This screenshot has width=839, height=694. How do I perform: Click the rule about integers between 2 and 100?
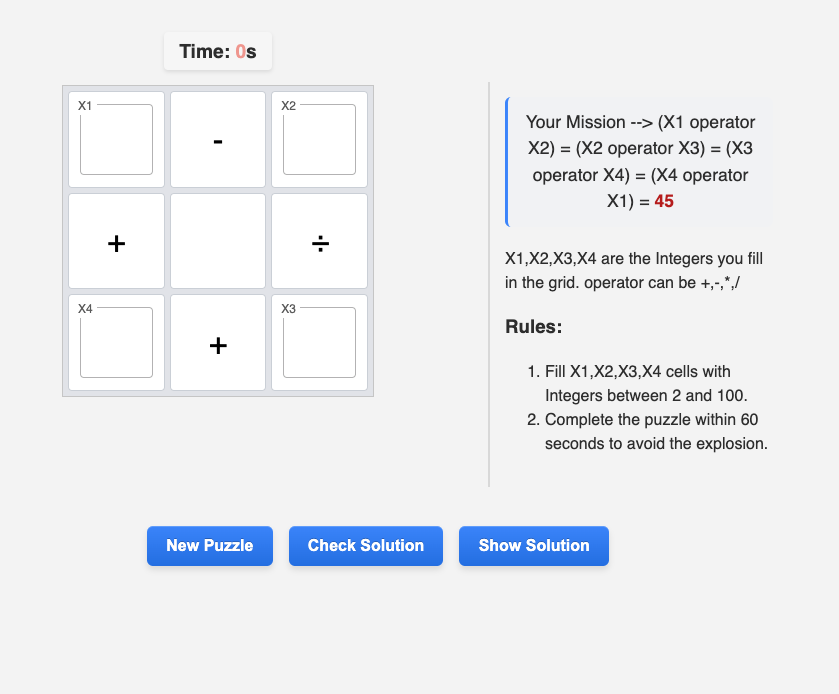click(x=645, y=382)
